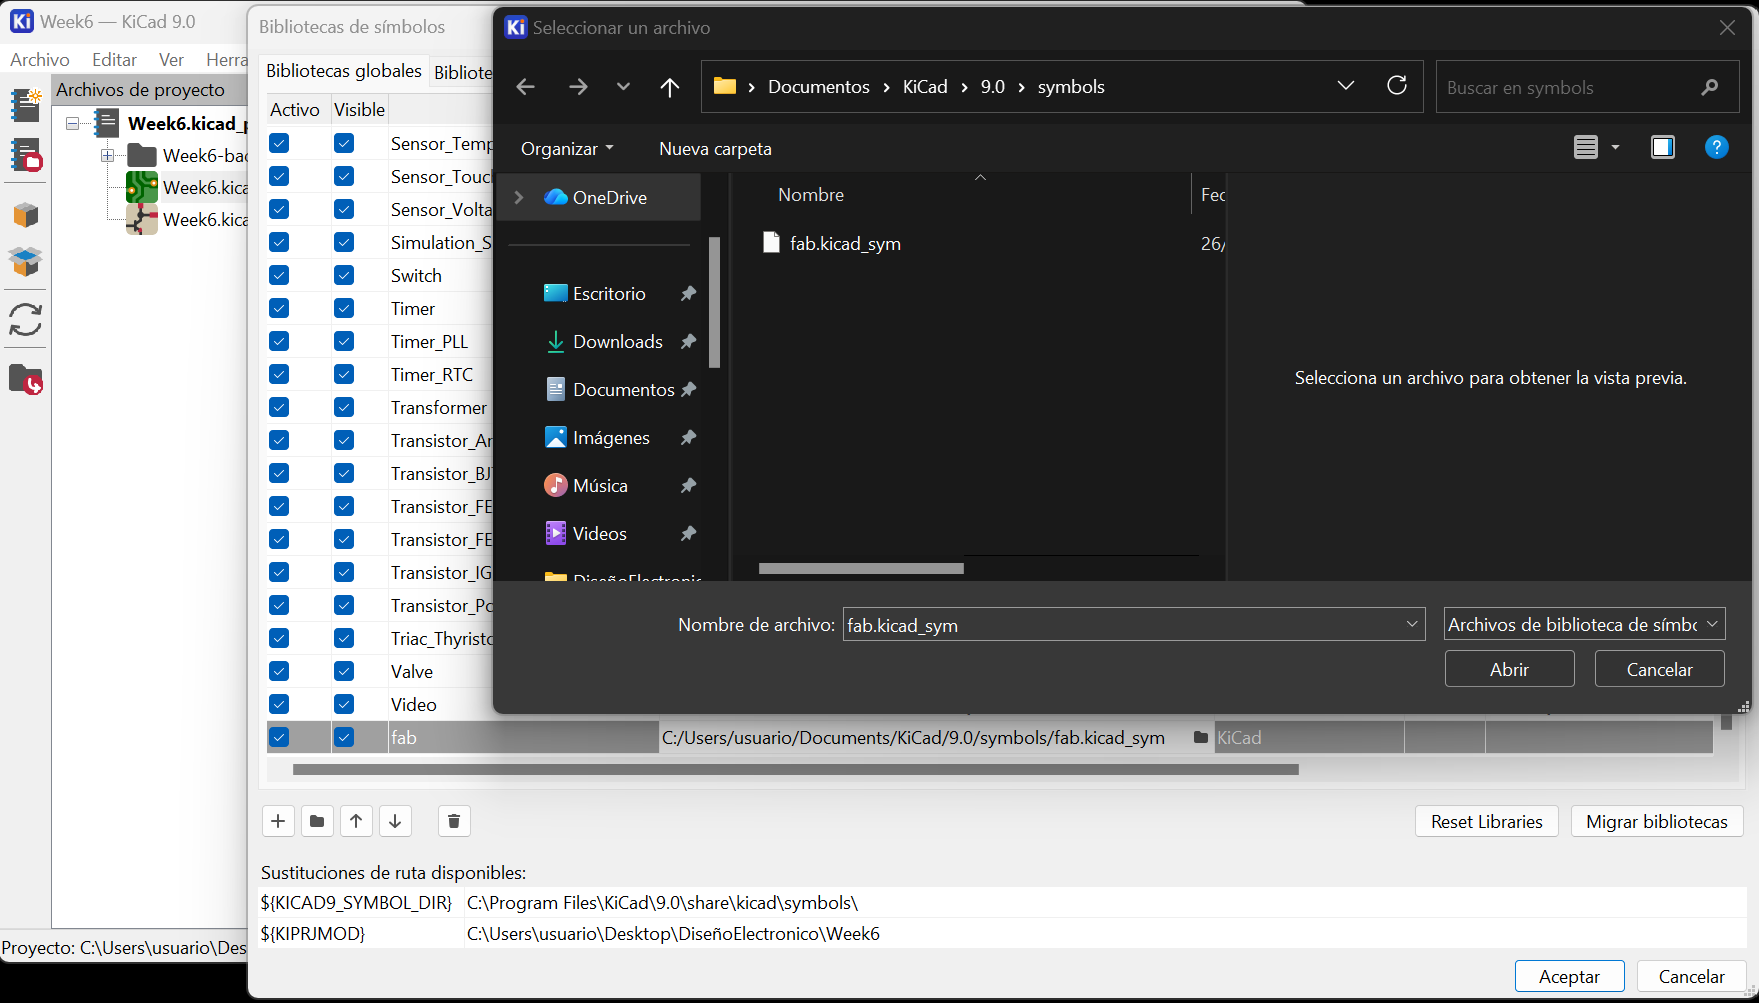Open the Editar menu in KiCad

114,60
